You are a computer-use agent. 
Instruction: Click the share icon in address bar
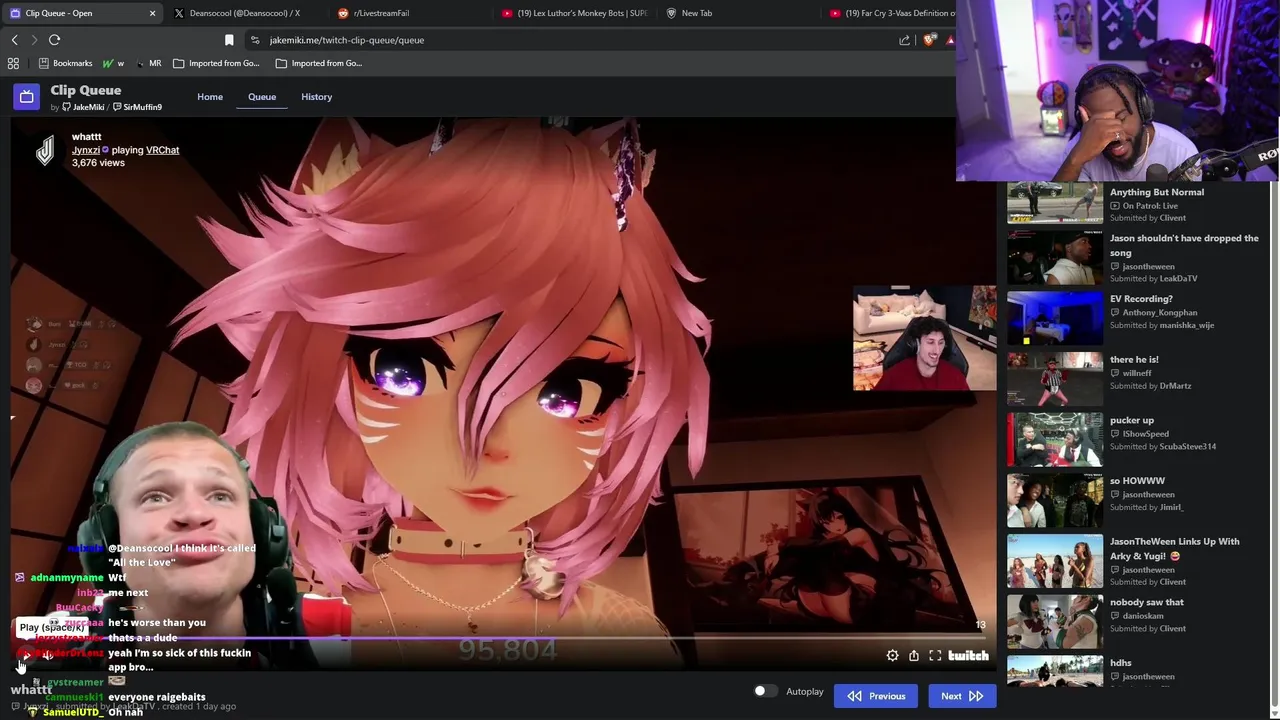(905, 40)
